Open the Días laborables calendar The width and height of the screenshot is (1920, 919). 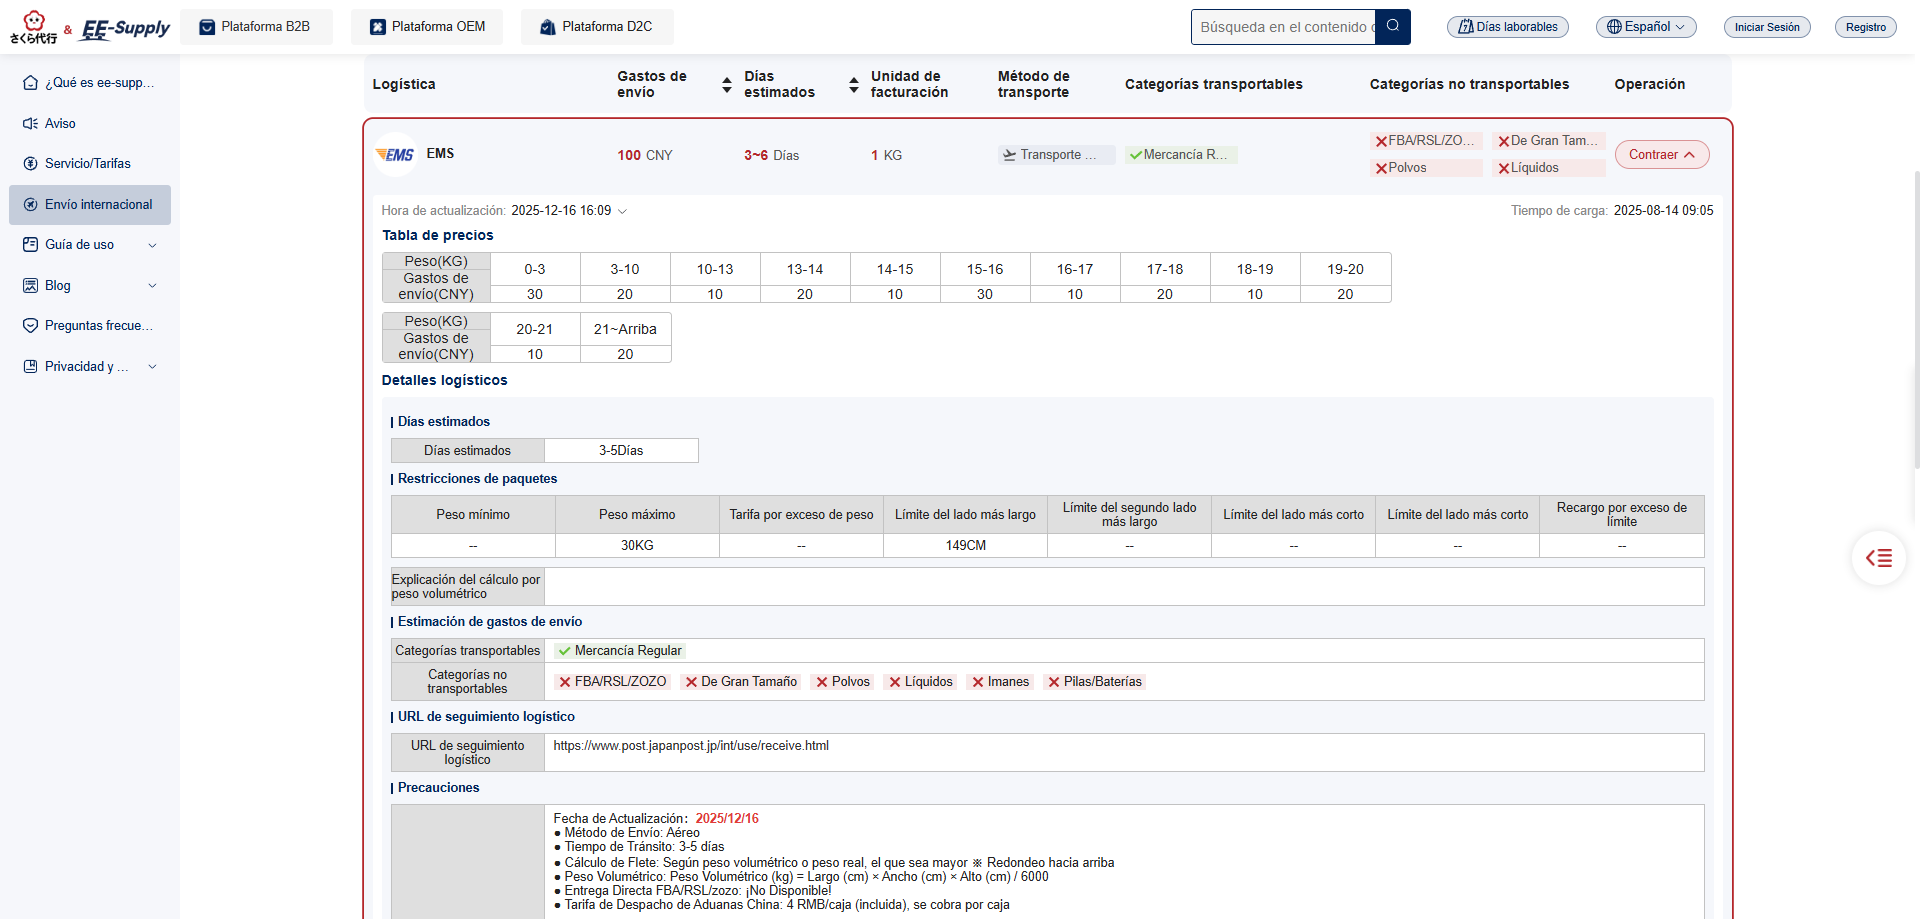tap(1508, 27)
